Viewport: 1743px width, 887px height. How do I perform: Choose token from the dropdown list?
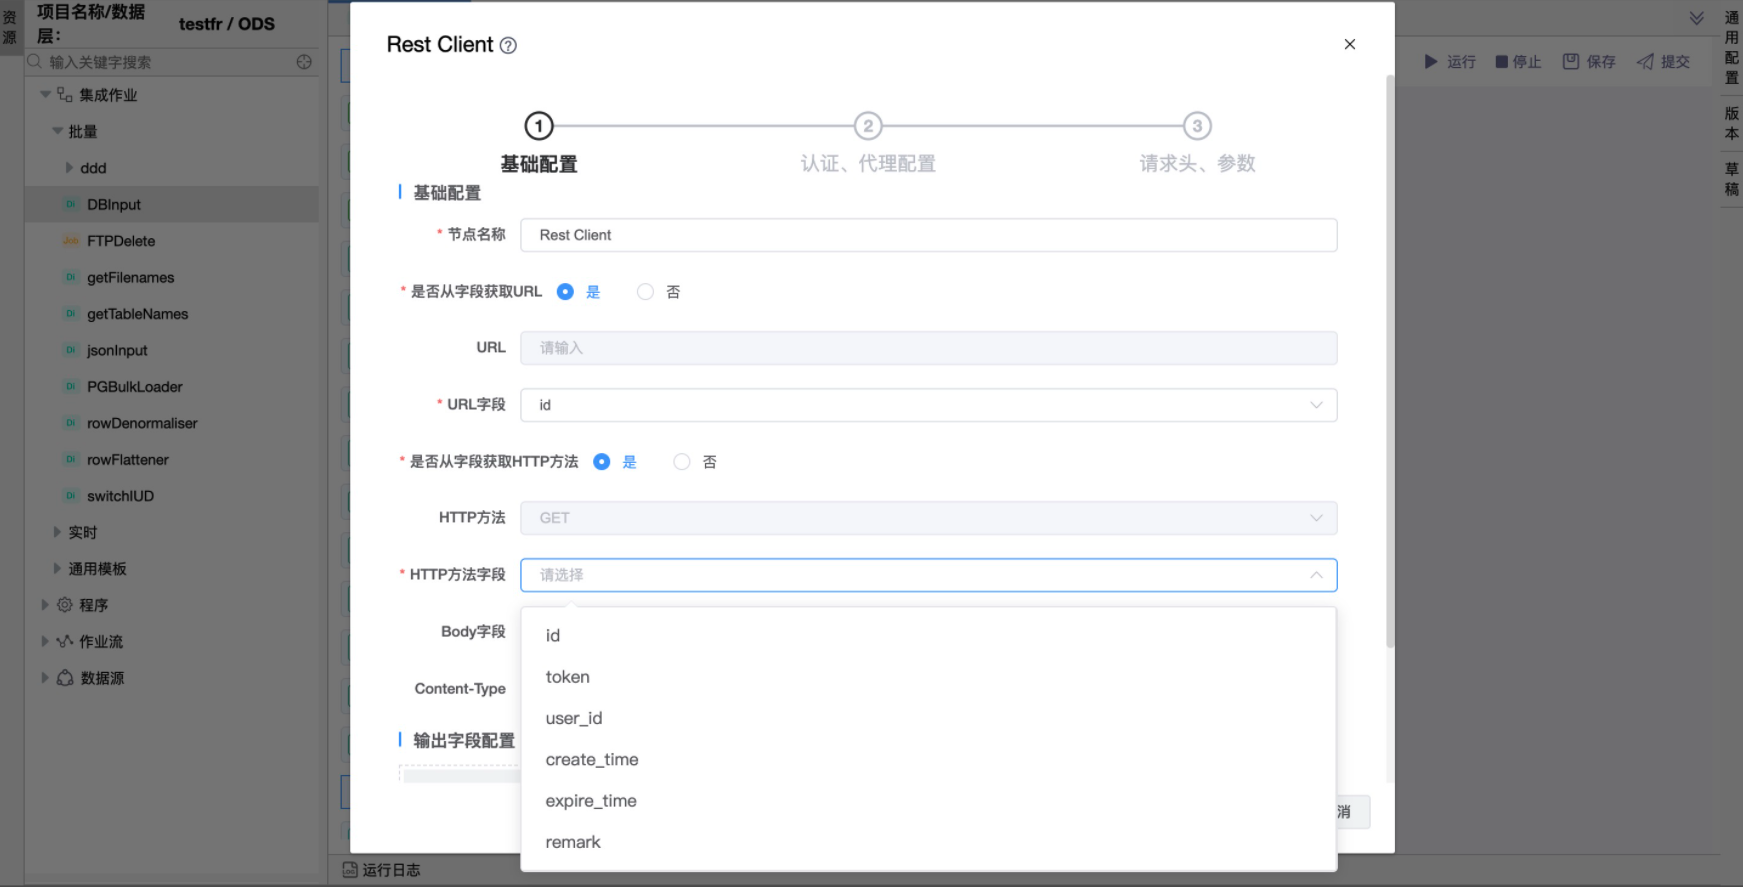click(568, 677)
